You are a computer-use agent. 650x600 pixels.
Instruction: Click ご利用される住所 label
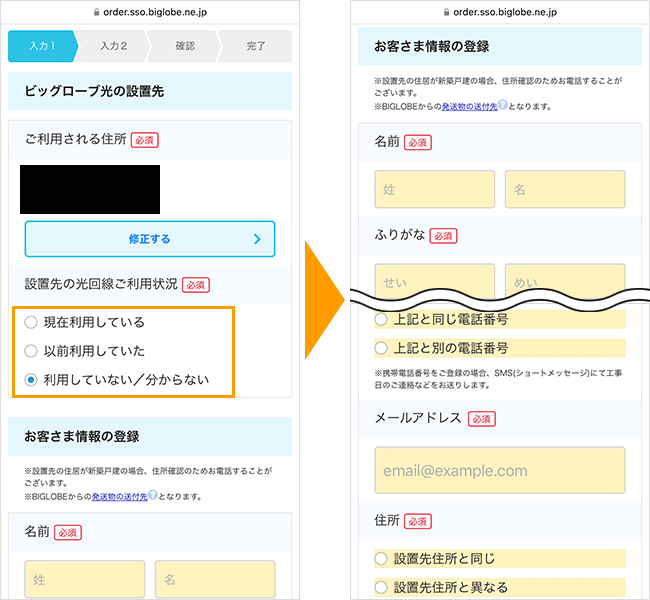click(x=75, y=139)
